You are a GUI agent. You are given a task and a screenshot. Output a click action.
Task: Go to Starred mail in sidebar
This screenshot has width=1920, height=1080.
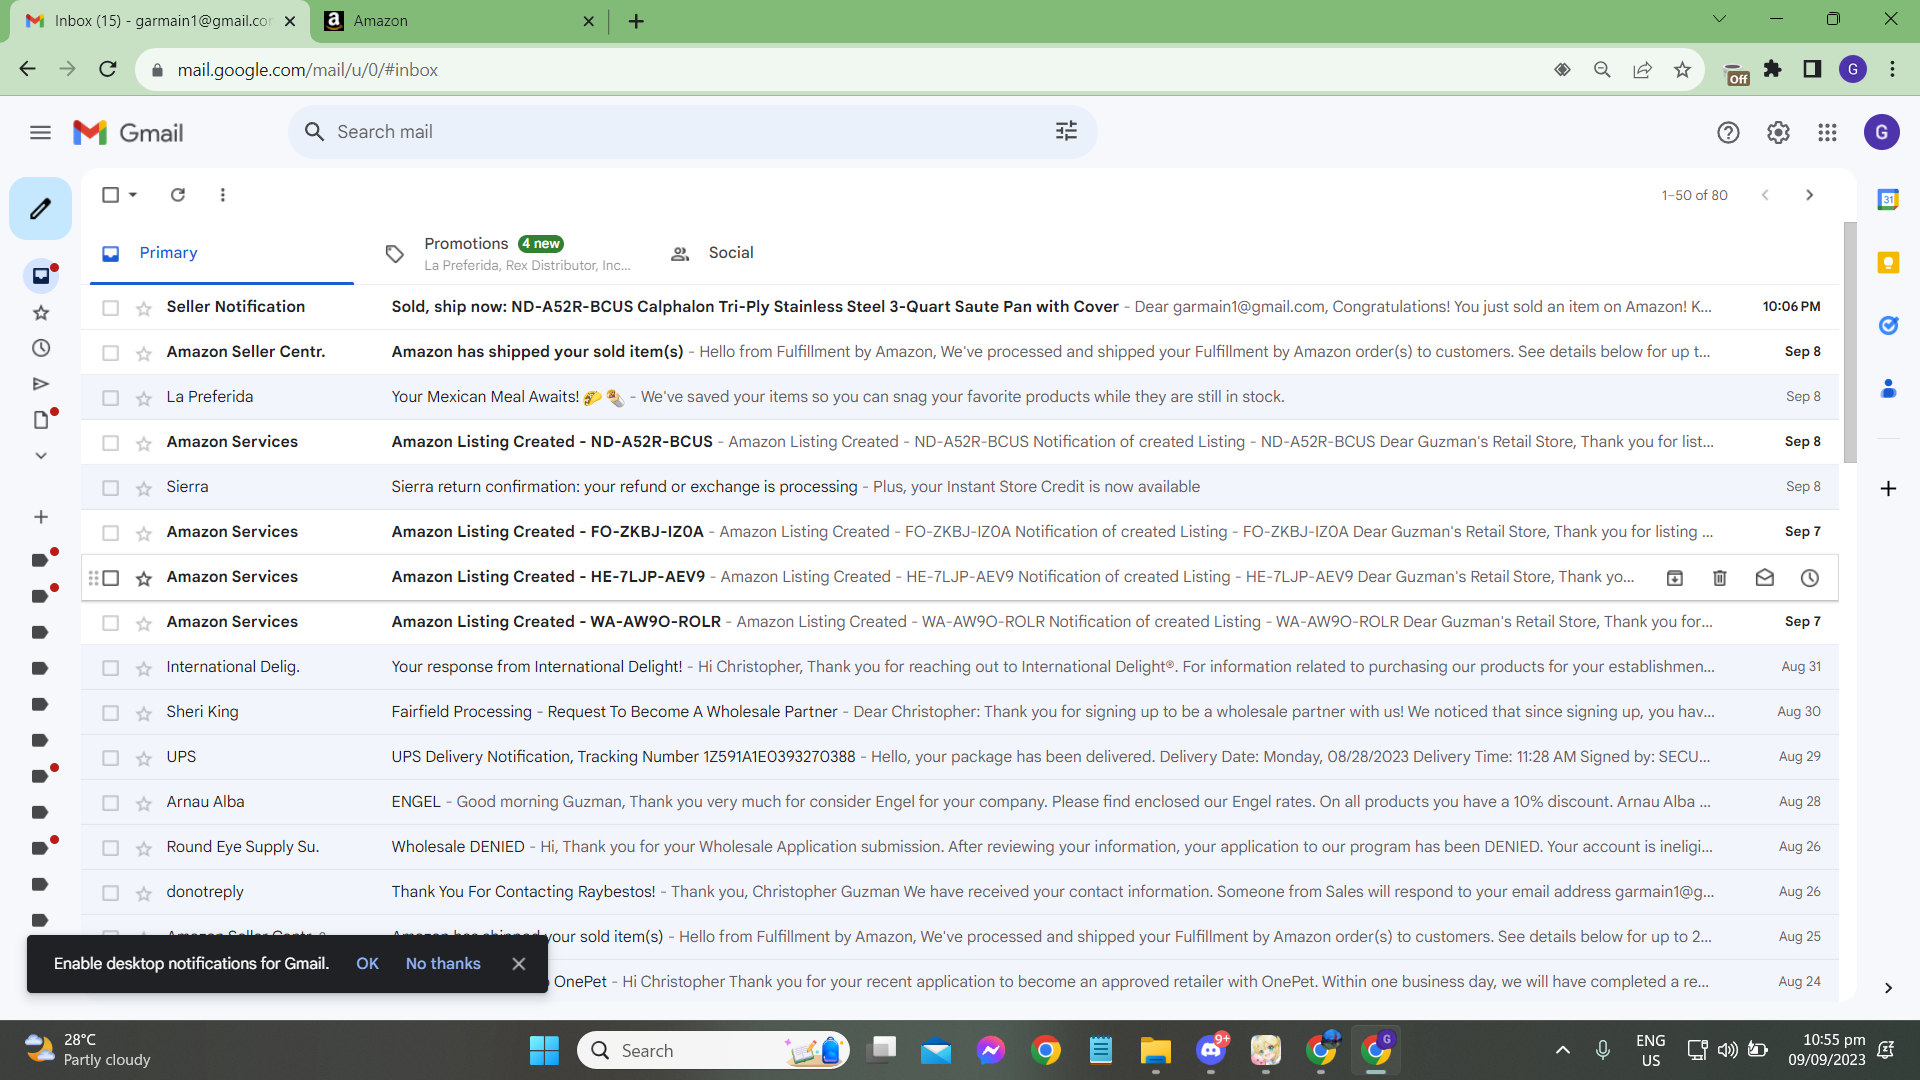click(41, 313)
